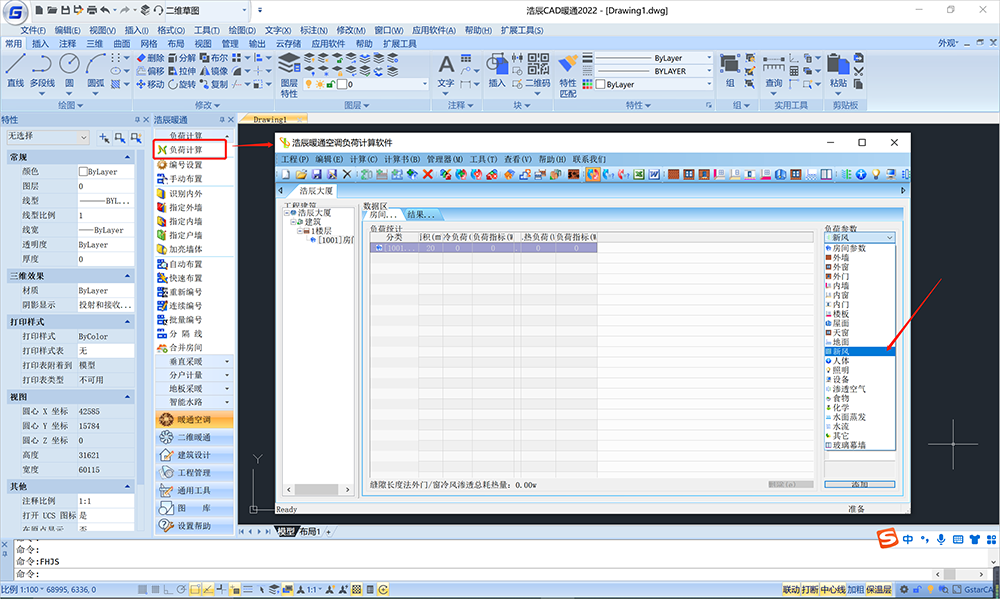Toggle the 打断 status bar button
This screenshot has height=599, width=1000.
pyautogui.click(x=810, y=589)
